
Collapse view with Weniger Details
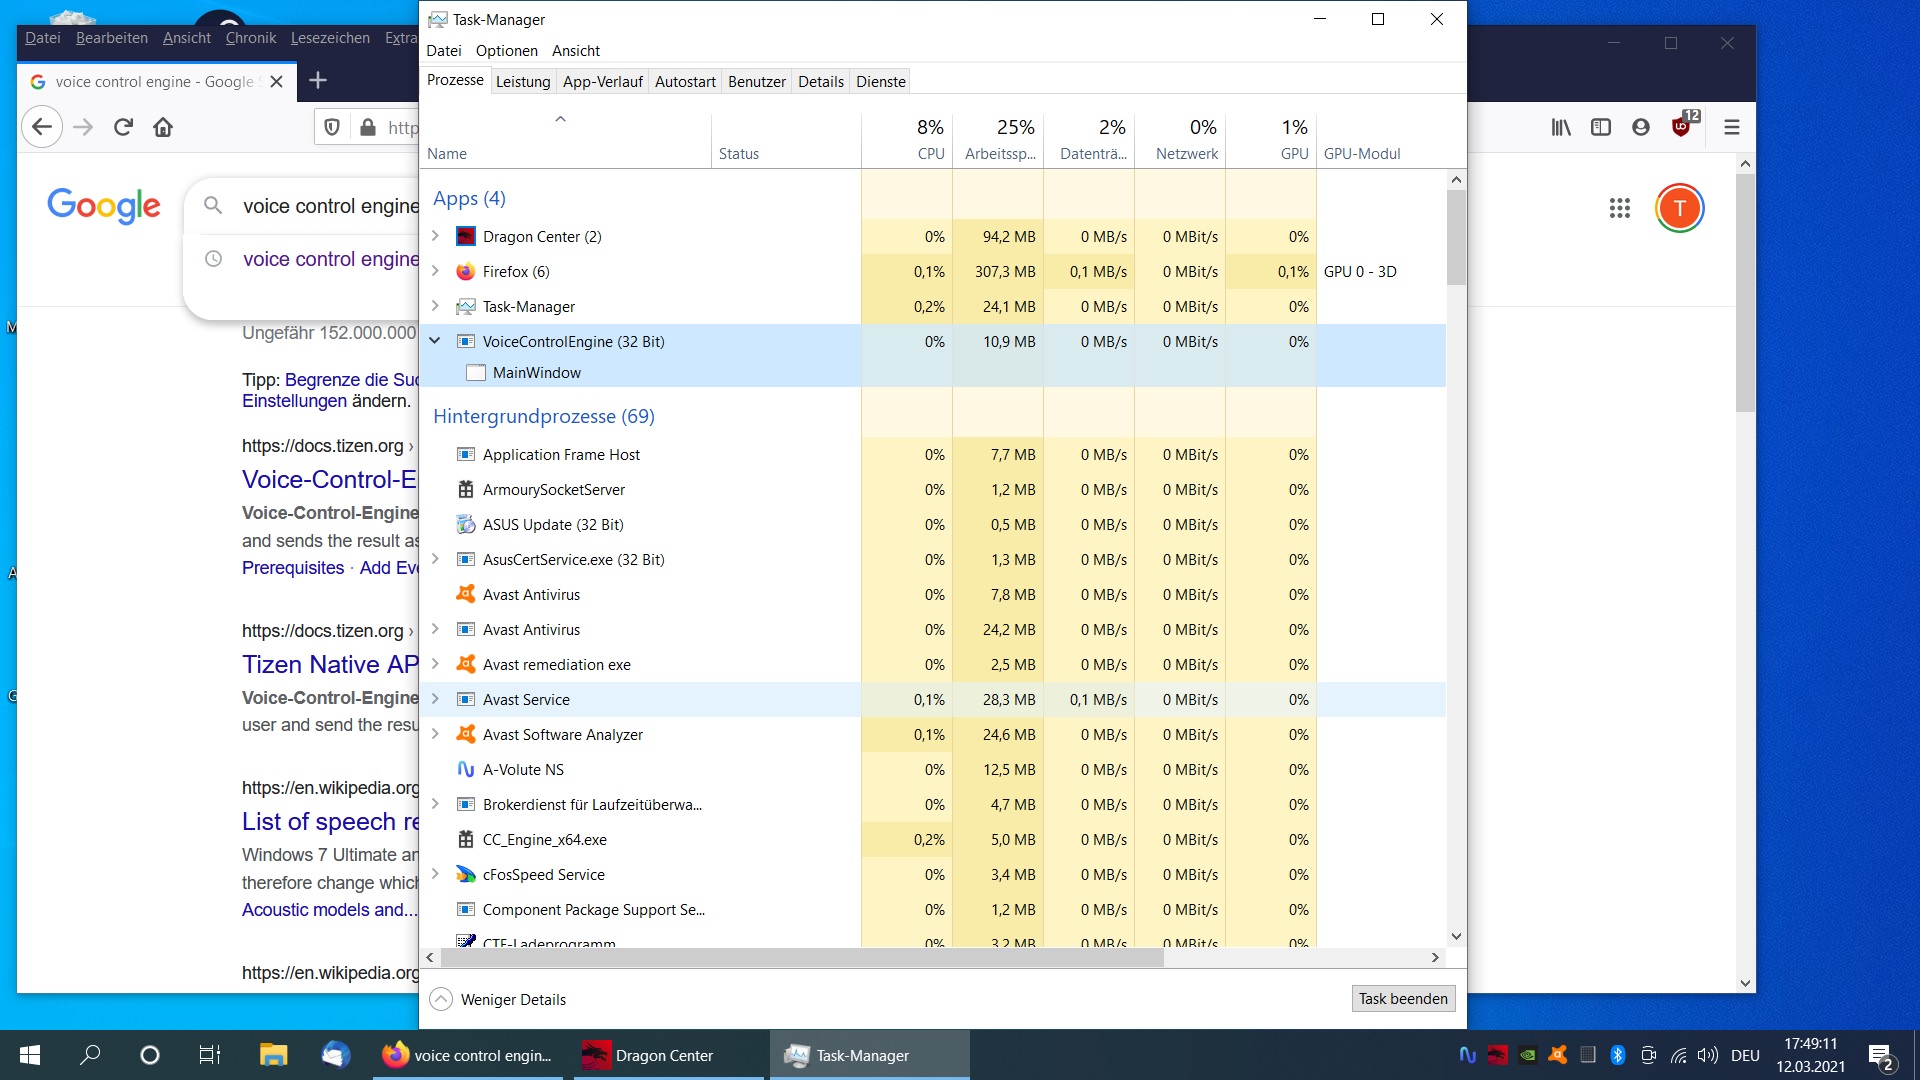[498, 999]
